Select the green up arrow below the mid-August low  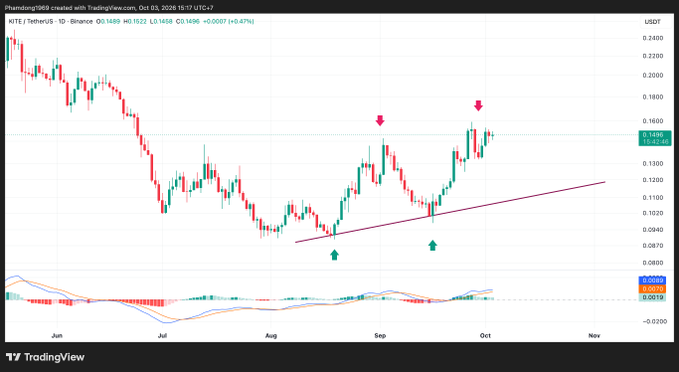point(334,255)
